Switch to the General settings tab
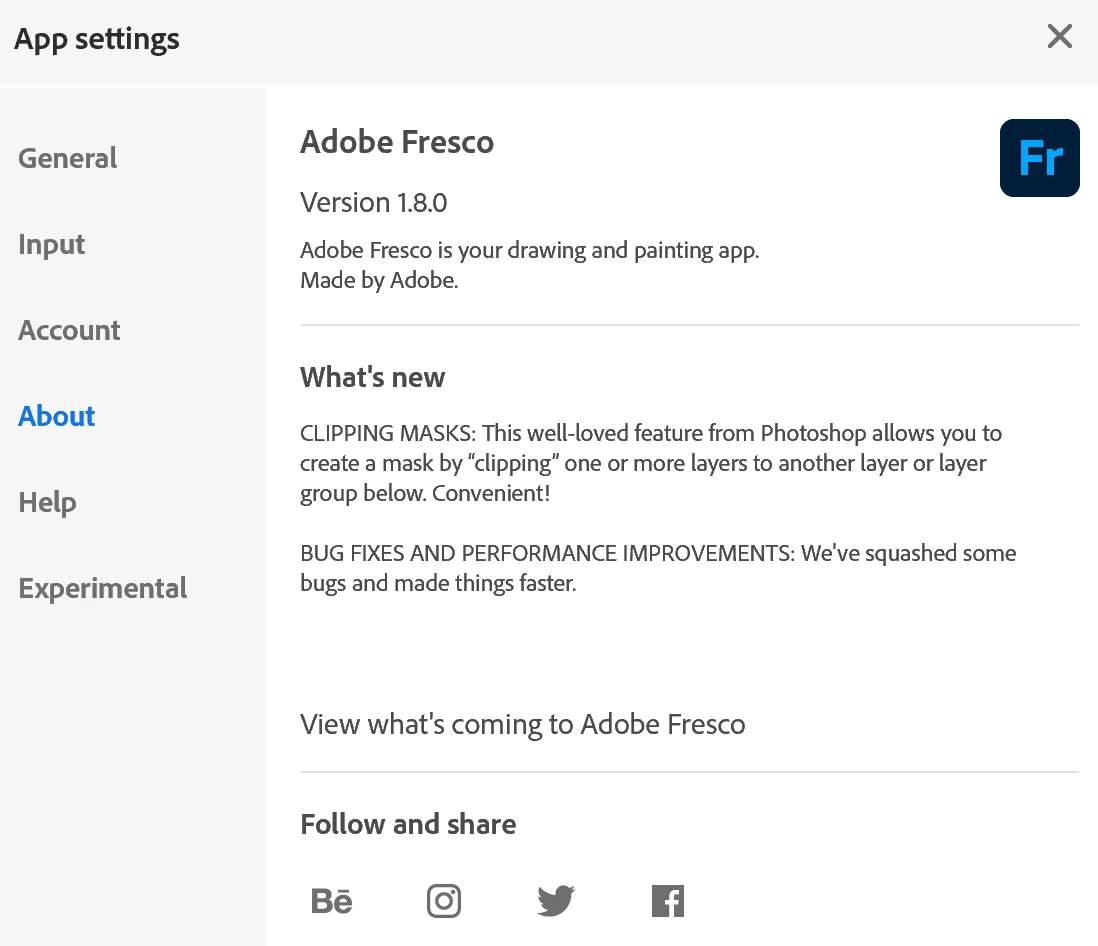Screen dimensions: 1098x946 pyautogui.click(x=68, y=158)
